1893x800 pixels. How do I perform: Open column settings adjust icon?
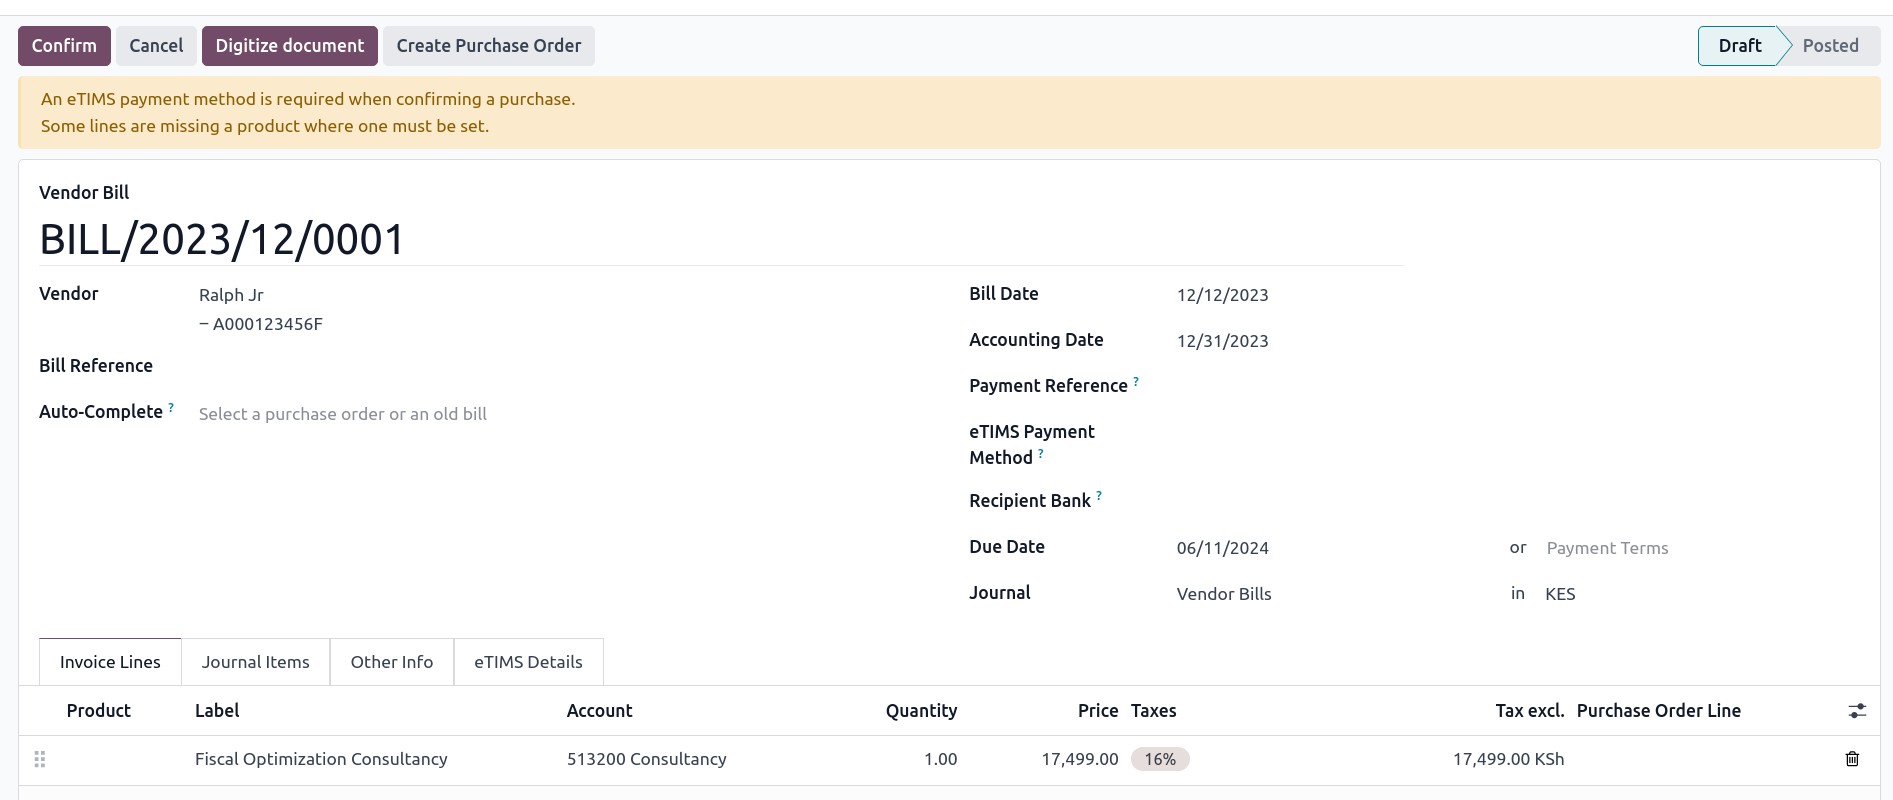pyautogui.click(x=1856, y=711)
